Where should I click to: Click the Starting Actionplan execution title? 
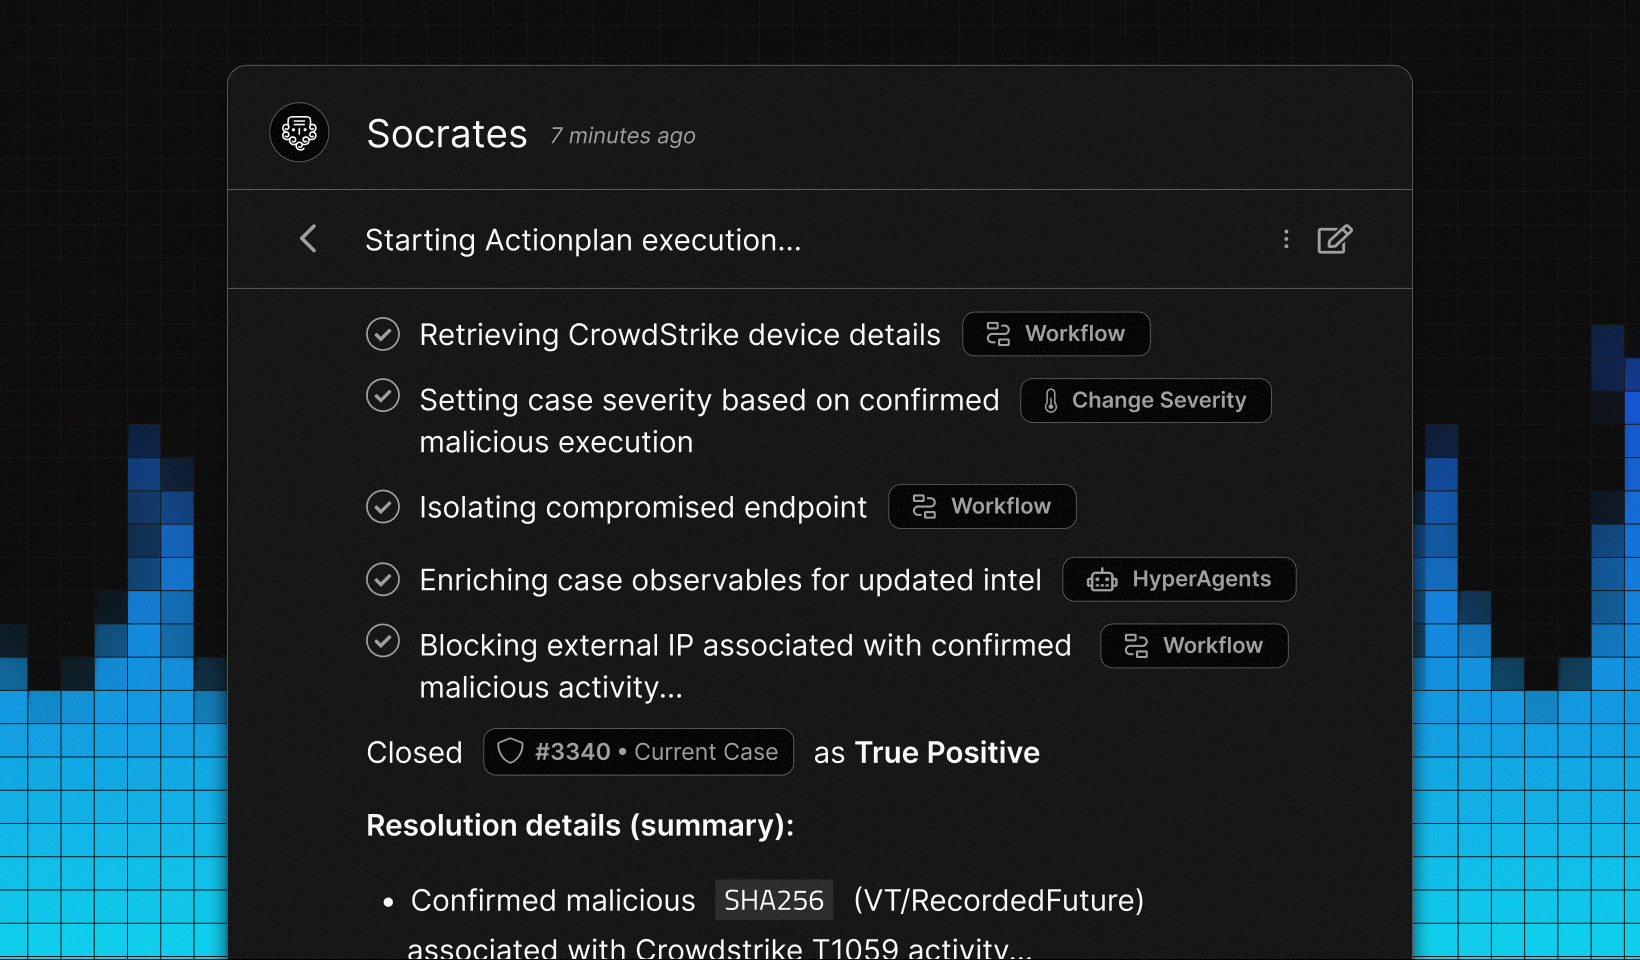pos(583,240)
